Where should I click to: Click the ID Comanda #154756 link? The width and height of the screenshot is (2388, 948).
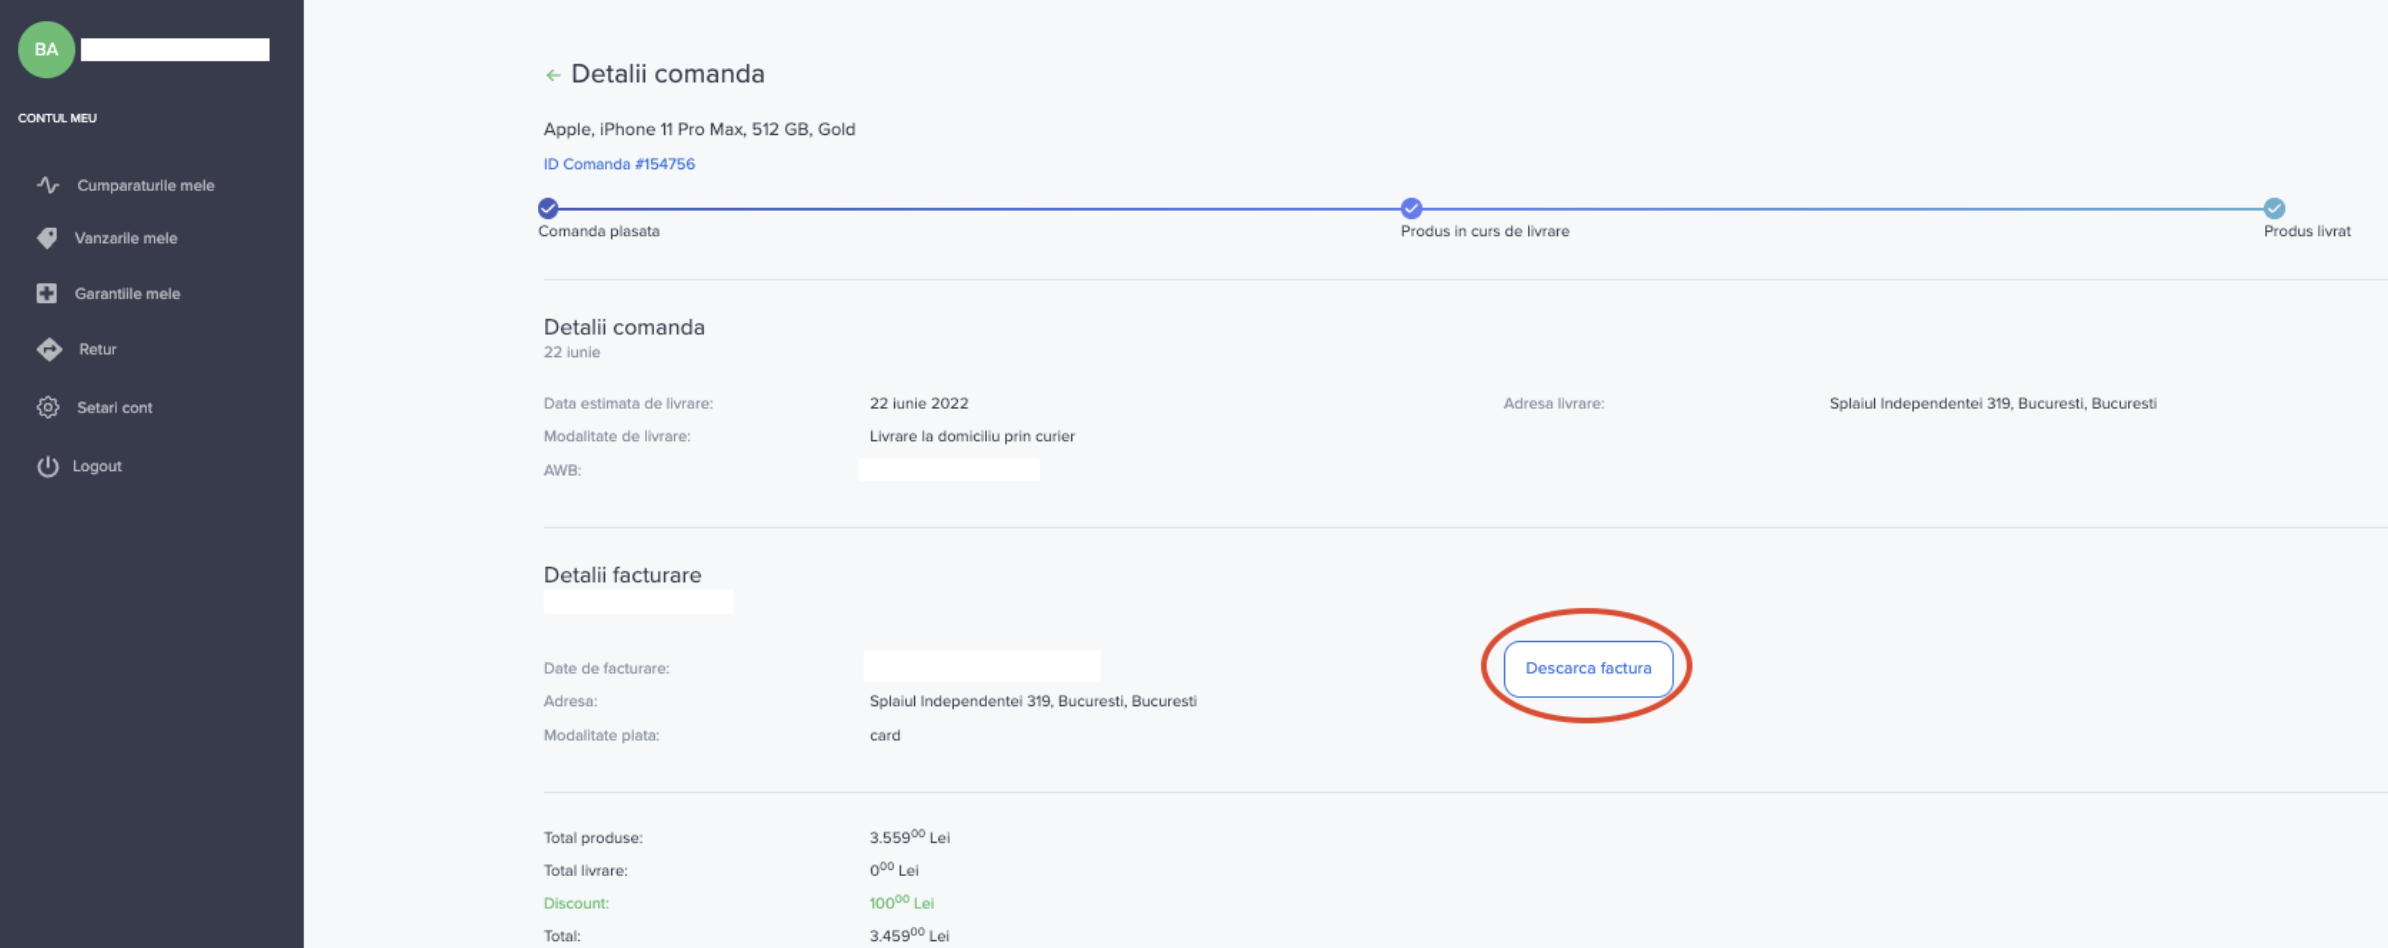click(618, 164)
